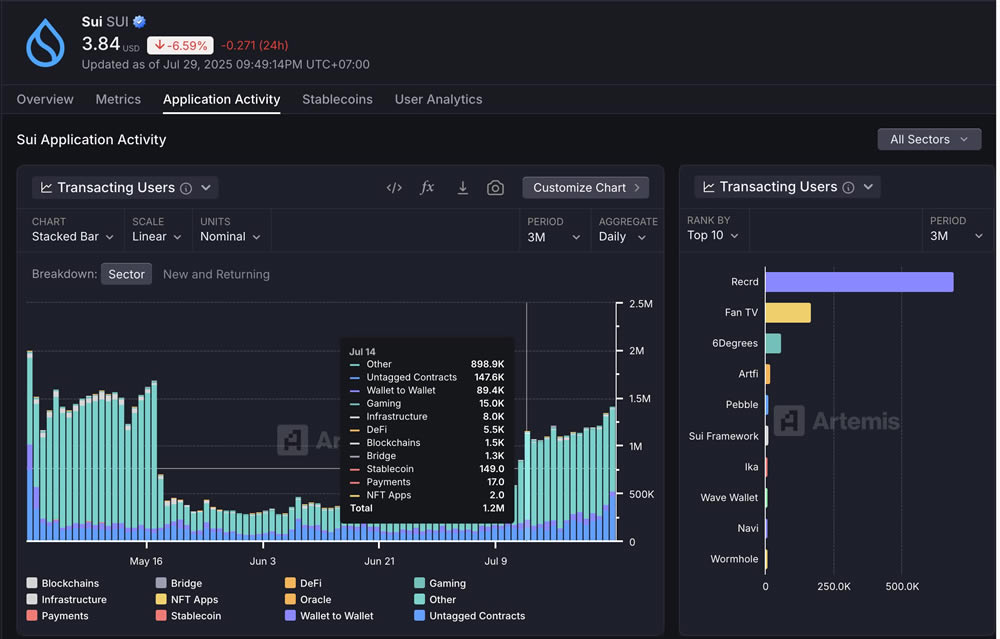Open the formula fx tool
The image size is (1000, 639).
point(427,188)
